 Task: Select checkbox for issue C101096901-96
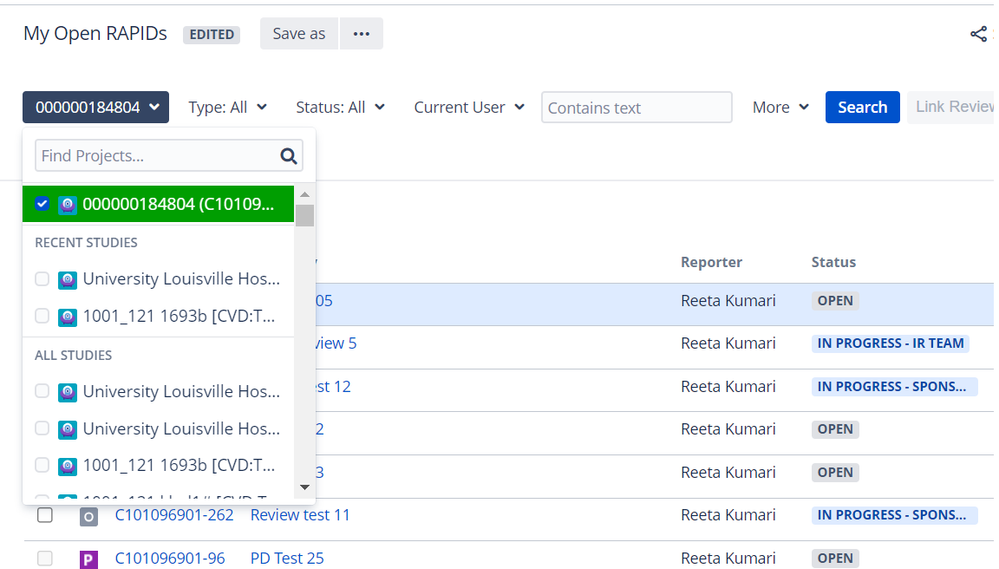coord(45,558)
